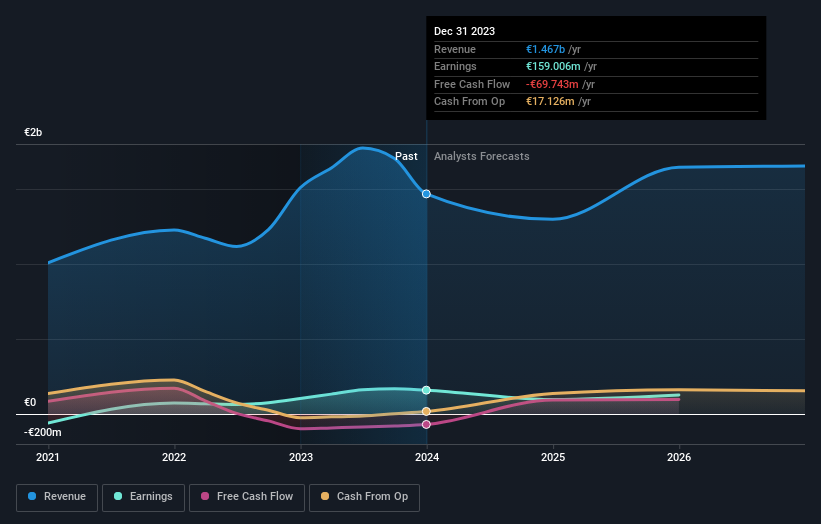821x524 pixels.
Task: Click the Free Cash Flow row label in tooltip
Action: (472, 84)
